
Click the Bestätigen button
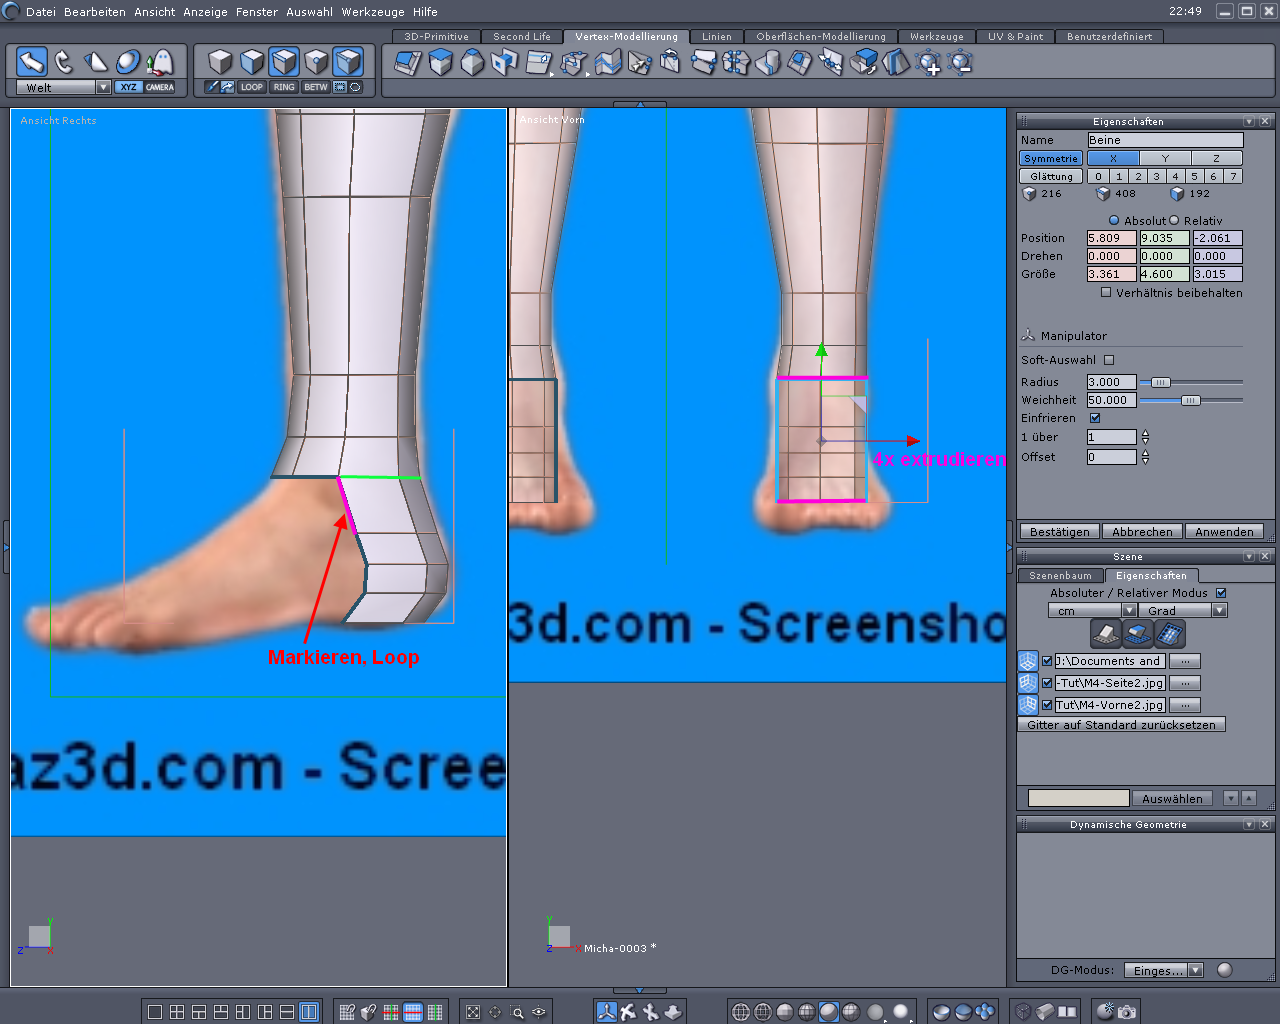pos(1060,532)
